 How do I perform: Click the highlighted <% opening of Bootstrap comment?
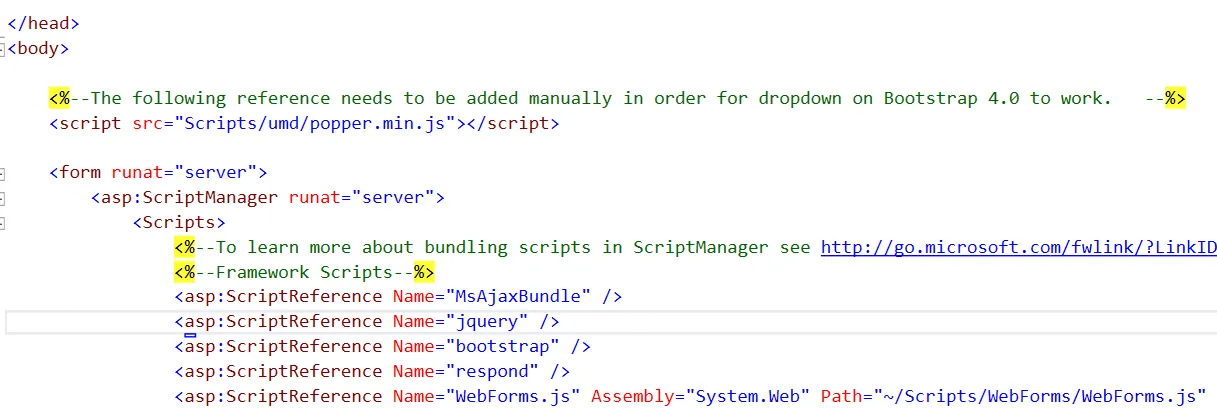(x=59, y=98)
